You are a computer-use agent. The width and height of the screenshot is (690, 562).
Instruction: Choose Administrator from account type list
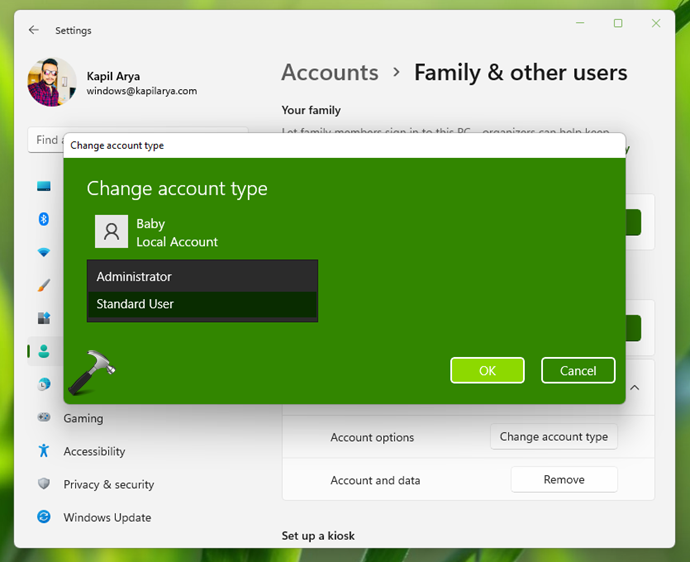(x=202, y=277)
